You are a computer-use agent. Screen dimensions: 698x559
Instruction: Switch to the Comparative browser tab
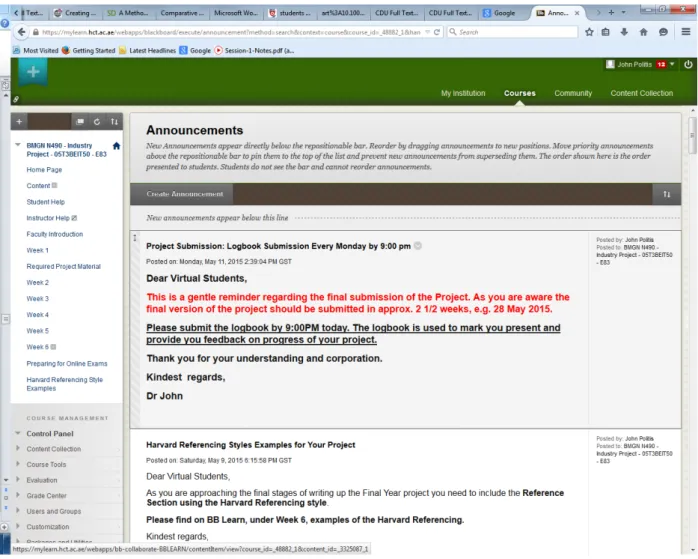click(182, 13)
